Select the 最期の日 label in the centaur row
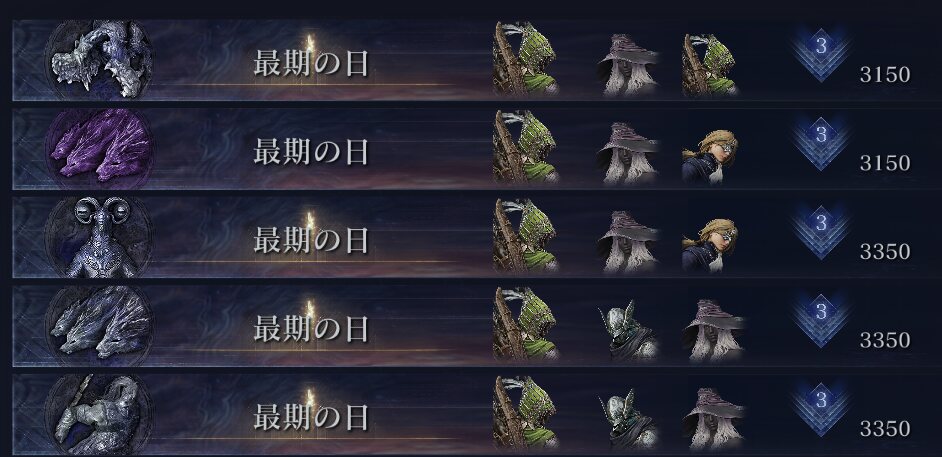942x457 pixels. (311, 418)
